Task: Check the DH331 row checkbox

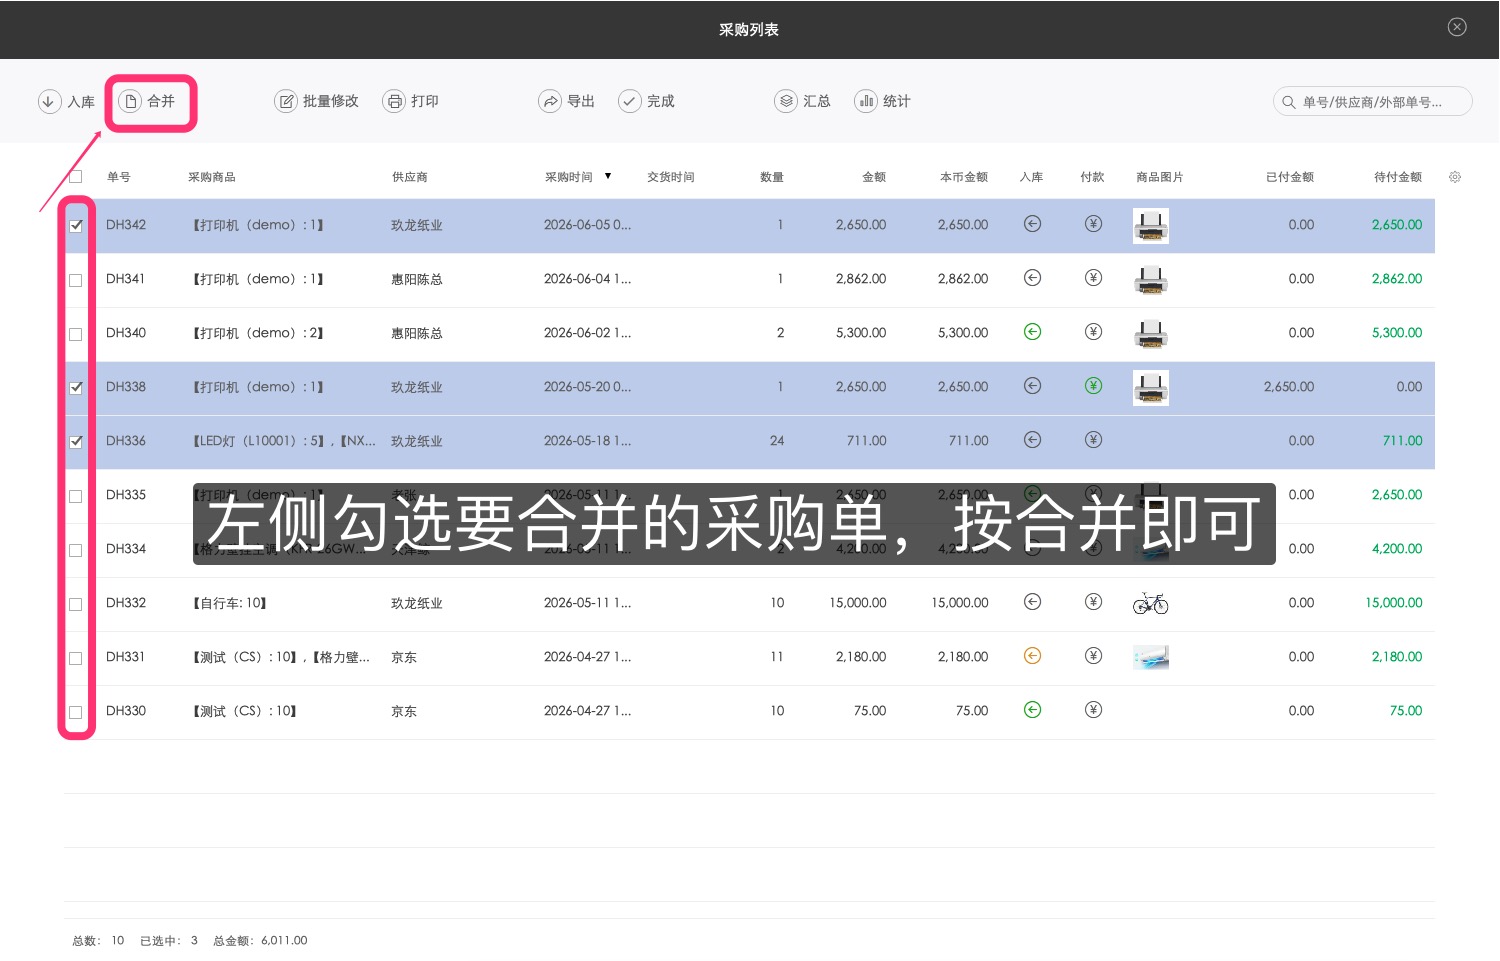Action: tap(75, 658)
